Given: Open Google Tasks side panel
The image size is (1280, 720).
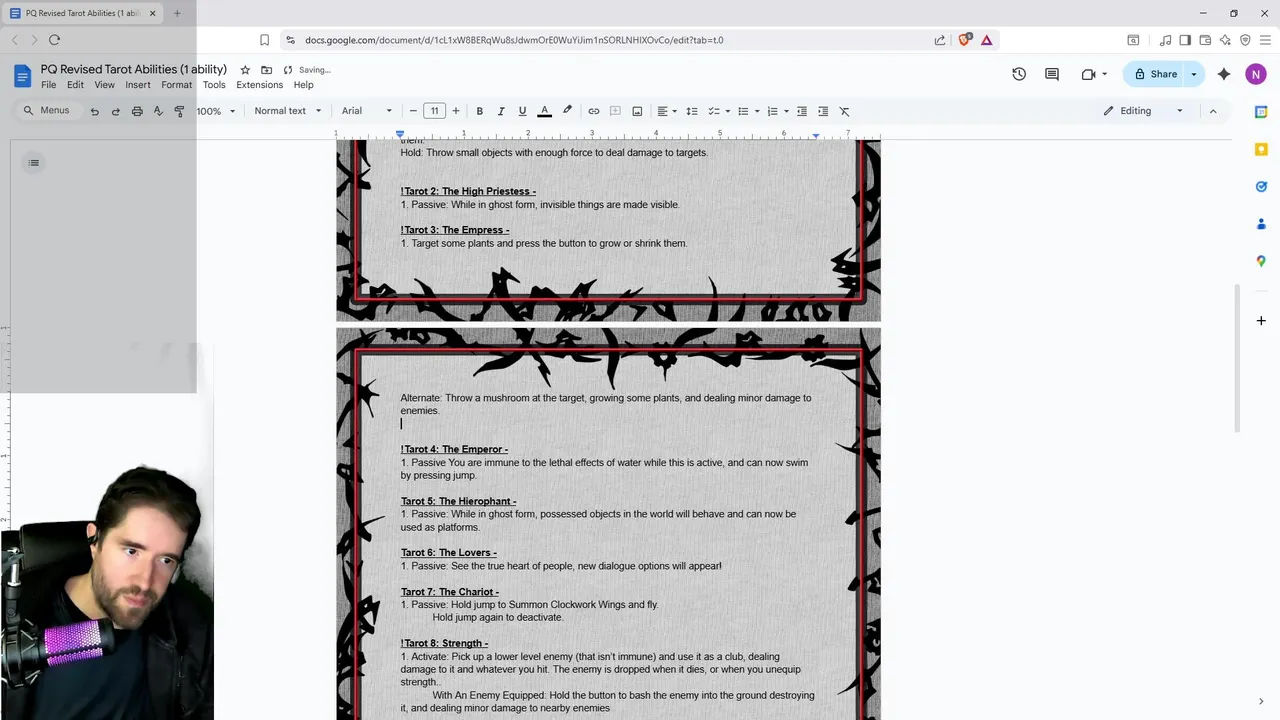Looking at the screenshot, I should (x=1261, y=187).
